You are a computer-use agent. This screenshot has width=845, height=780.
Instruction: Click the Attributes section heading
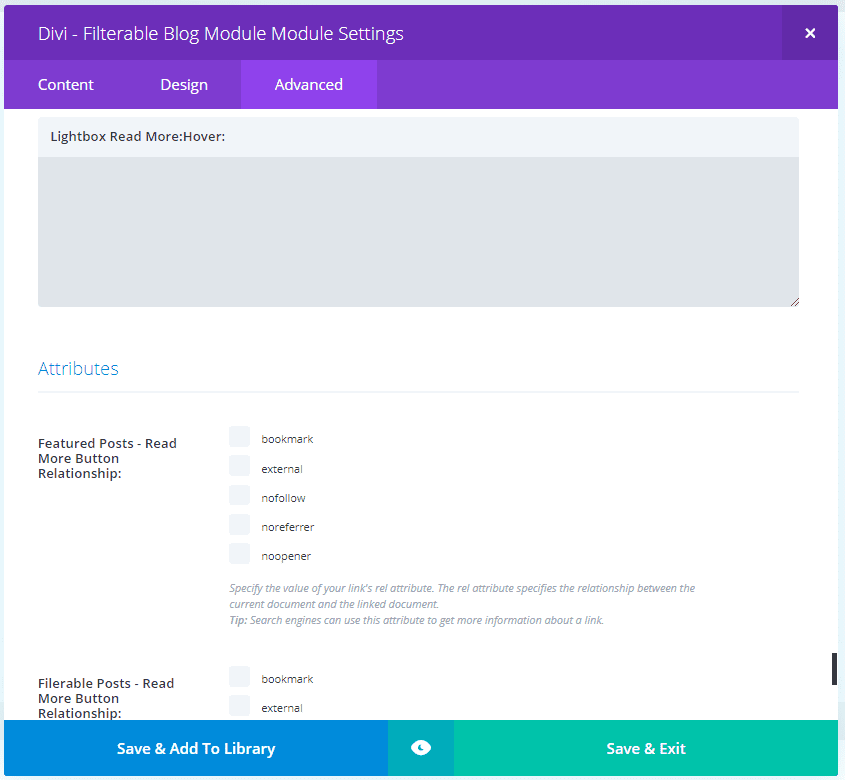[78, 369]
